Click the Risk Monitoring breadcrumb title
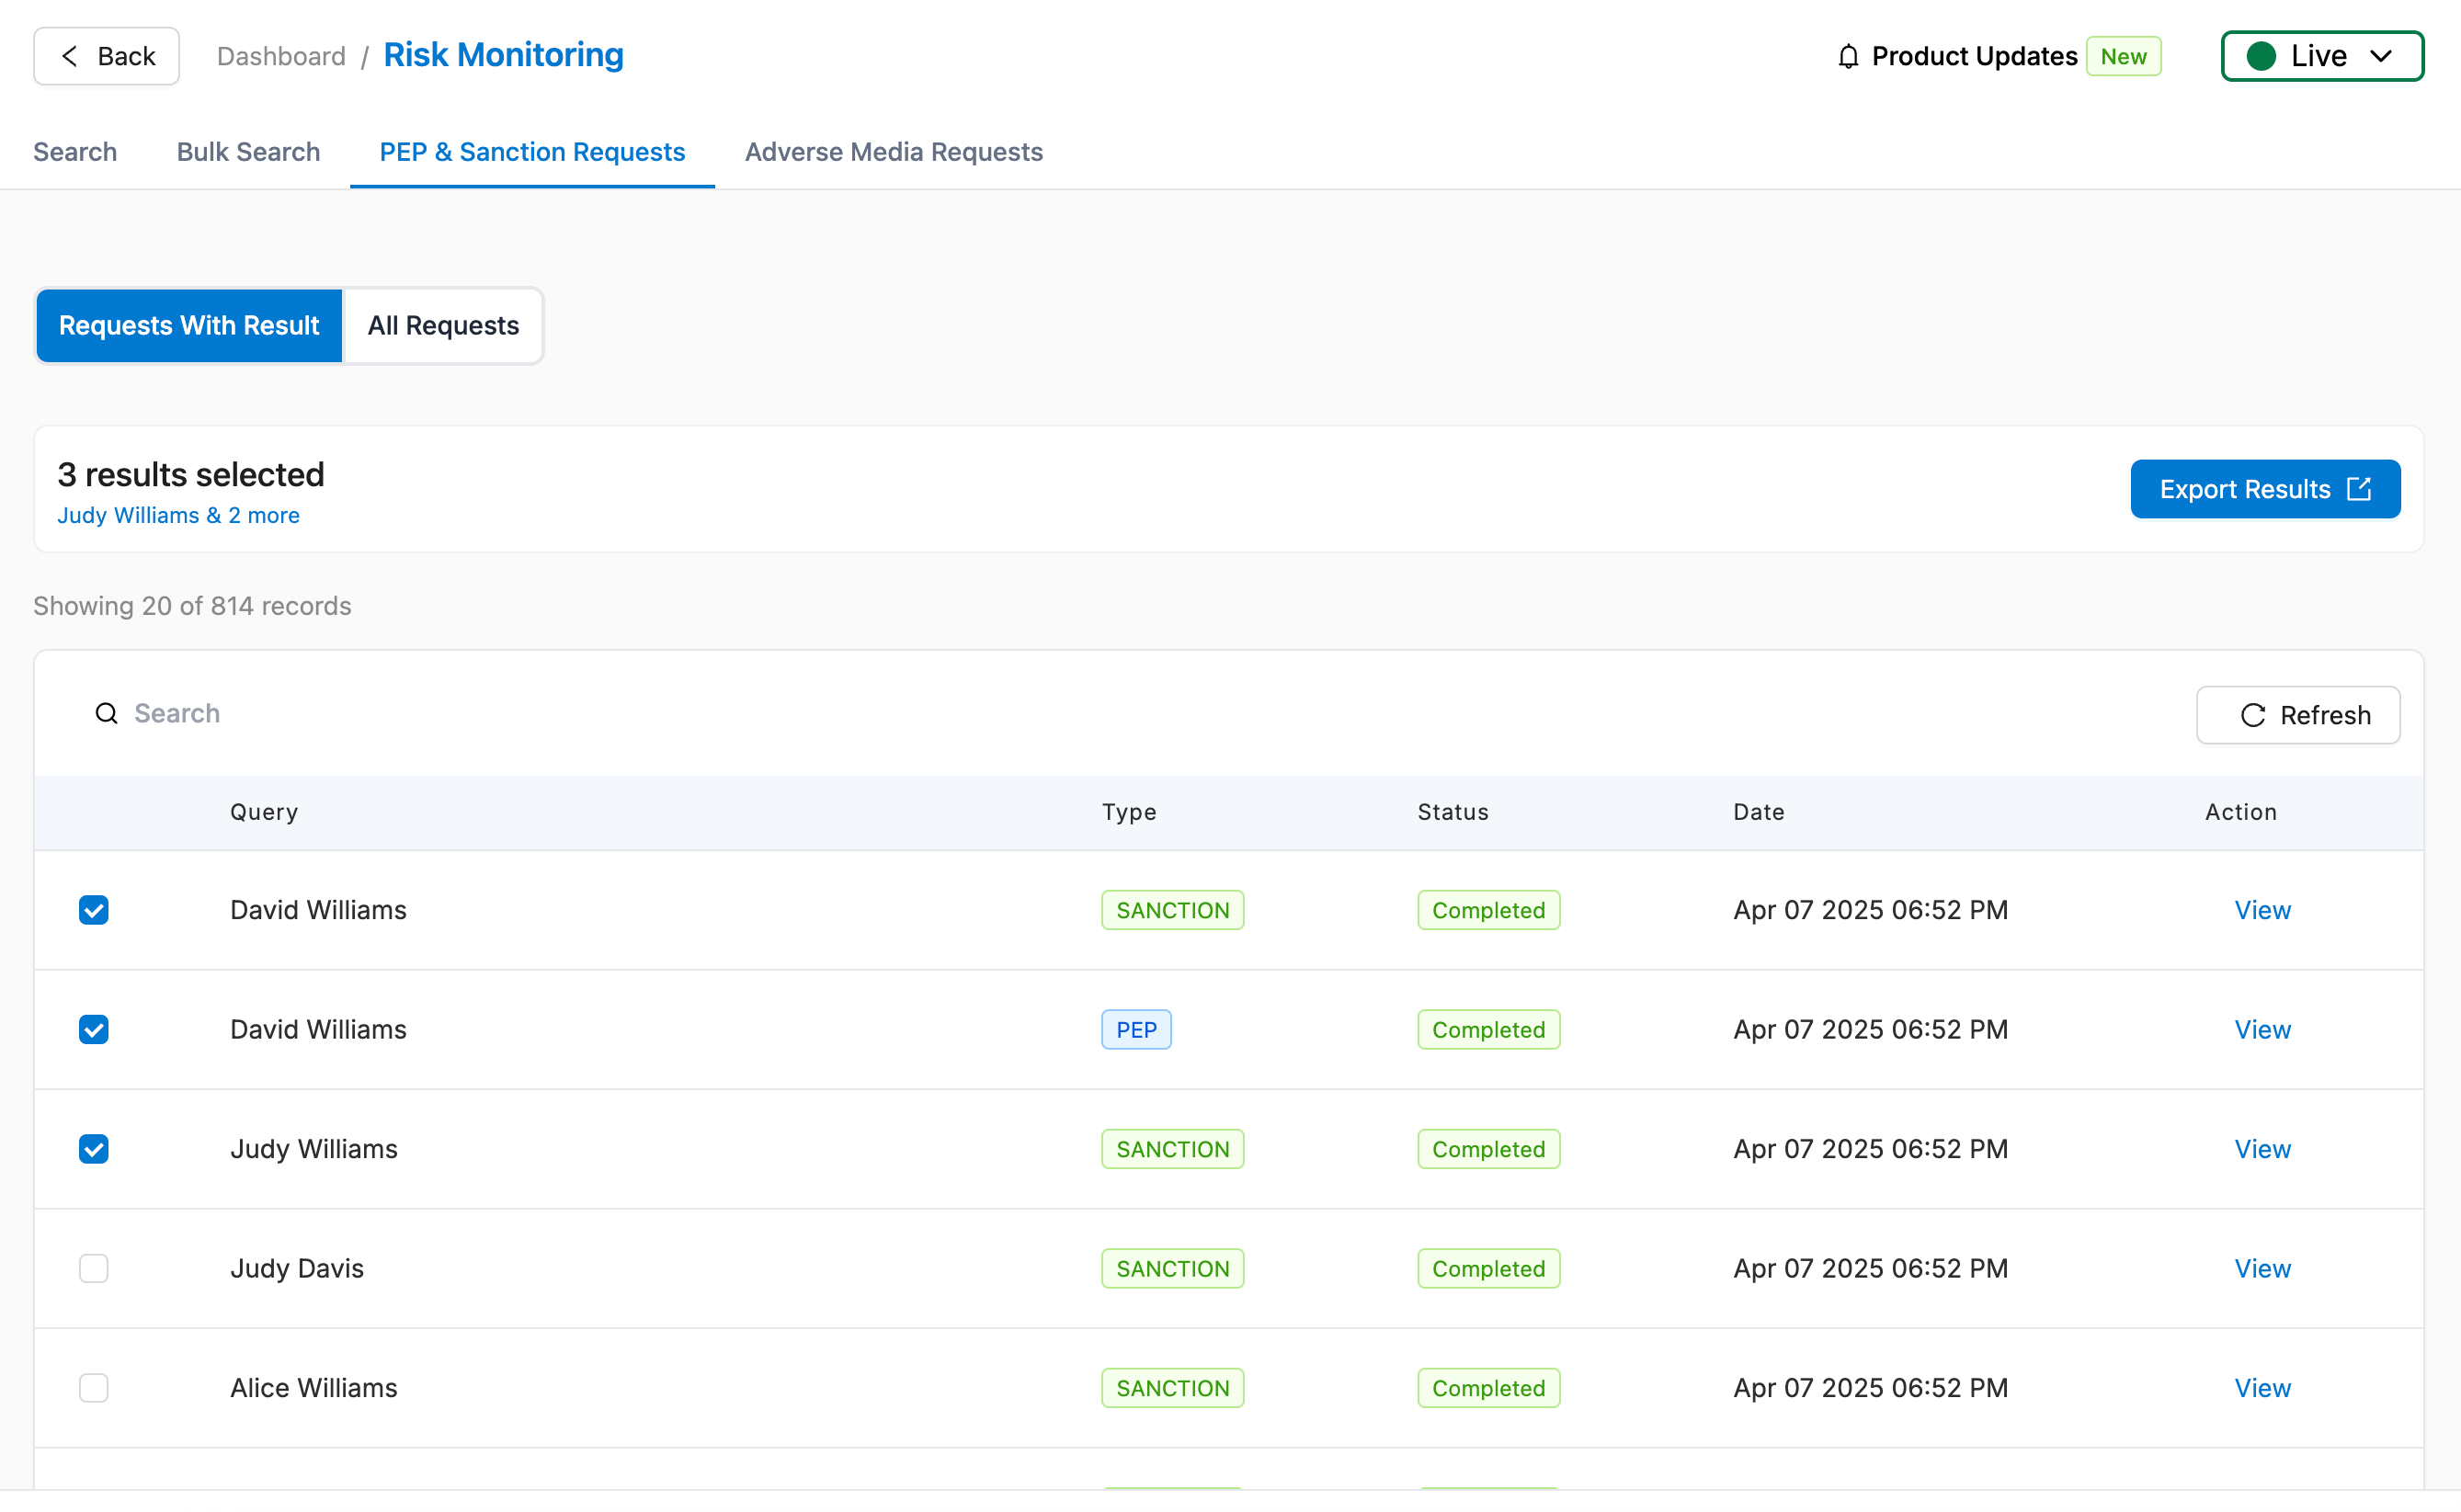Image resolution: width=2461 pixels, height=1512 pixels. point(503,55)
